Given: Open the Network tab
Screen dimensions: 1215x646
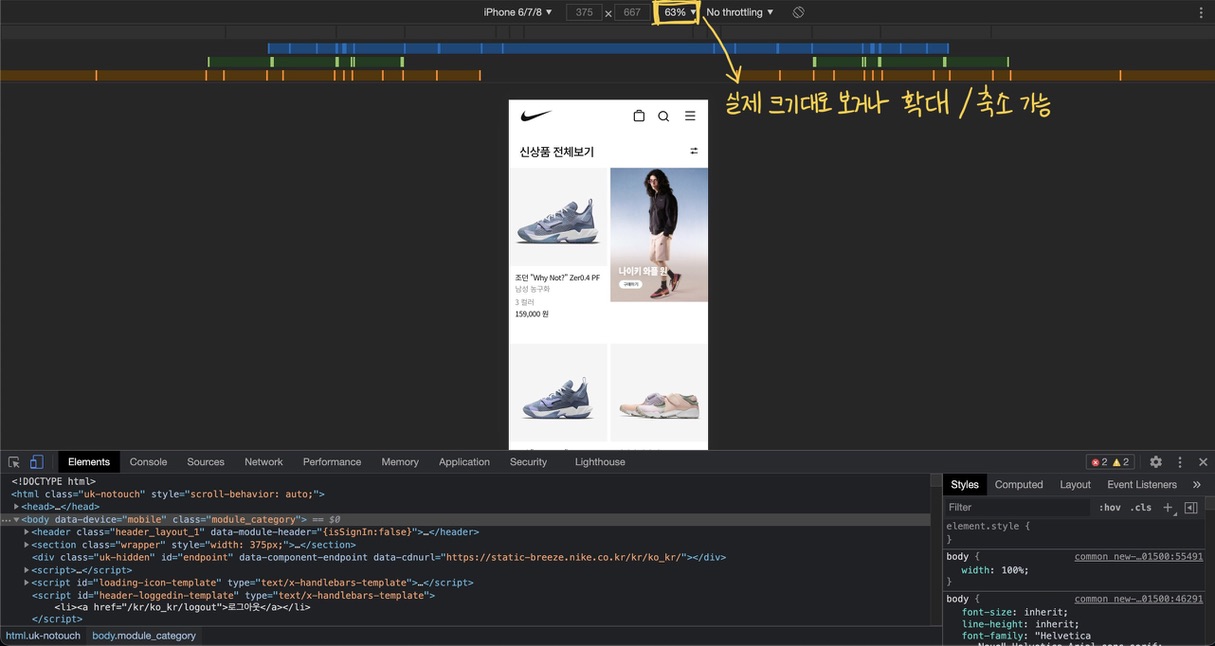Looking at the screenshot, I should pyautogui.click(x=264, y=462).
